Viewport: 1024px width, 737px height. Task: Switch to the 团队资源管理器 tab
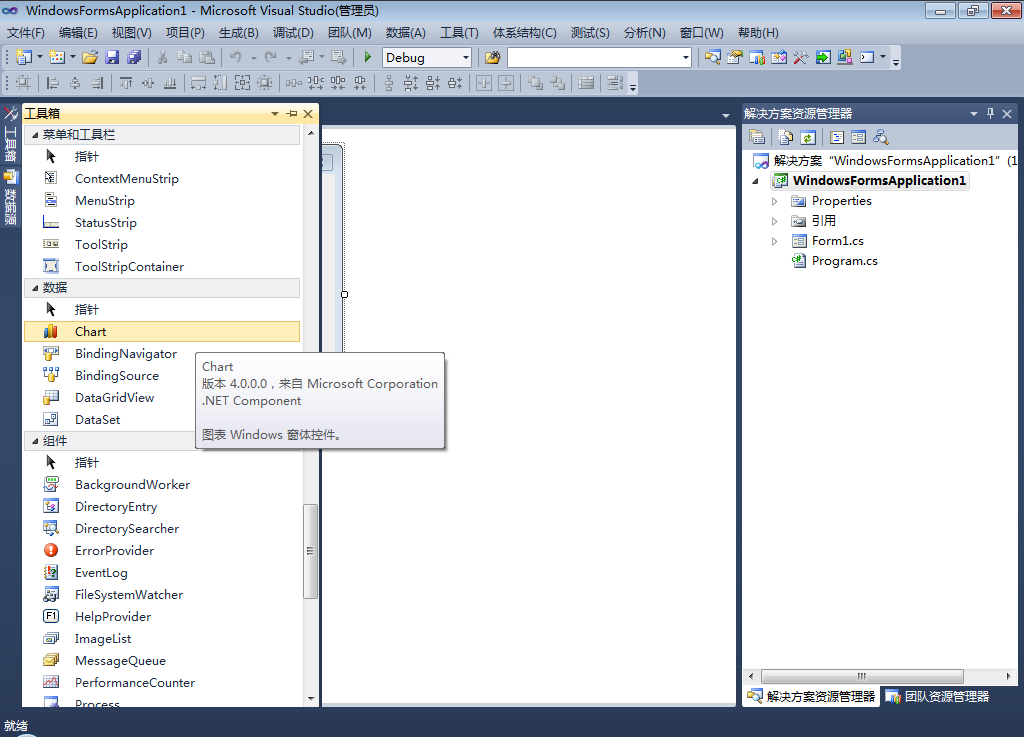(937, 696)
